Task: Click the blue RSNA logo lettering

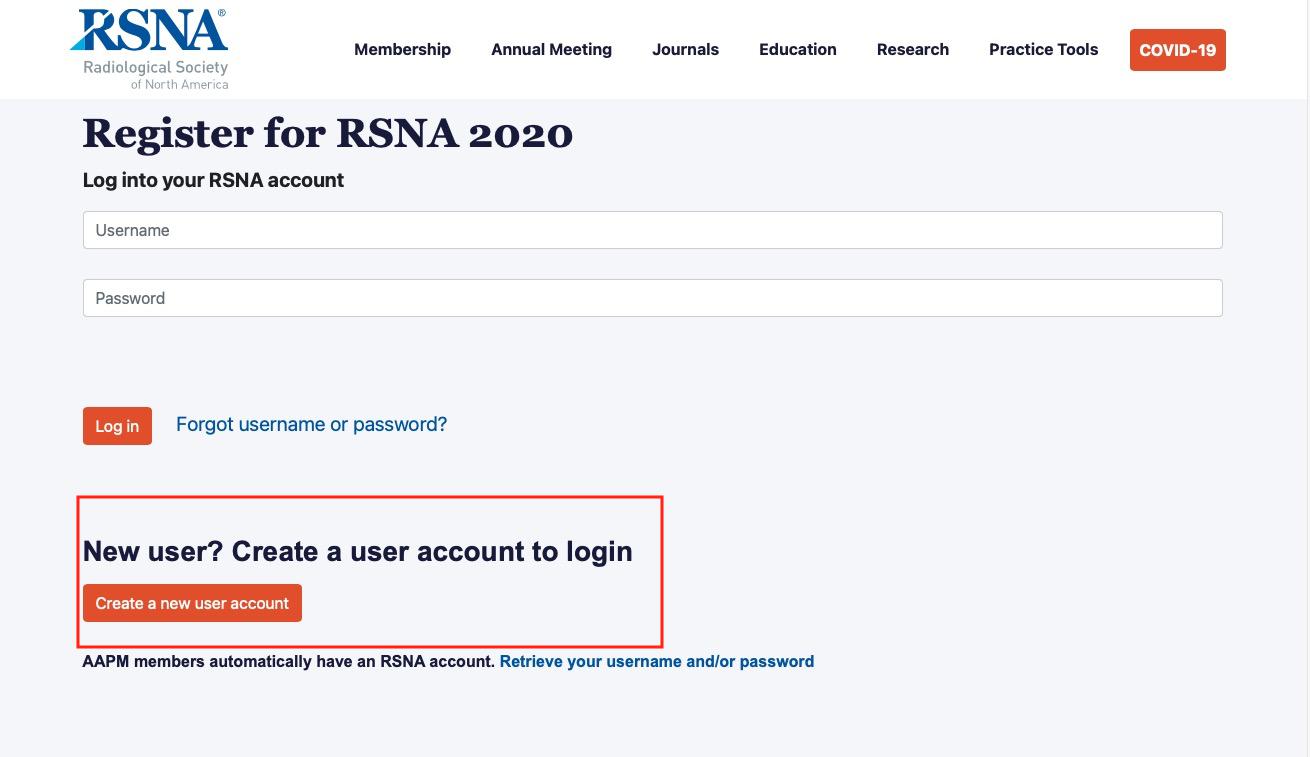Action: click(x=149, y=30)
